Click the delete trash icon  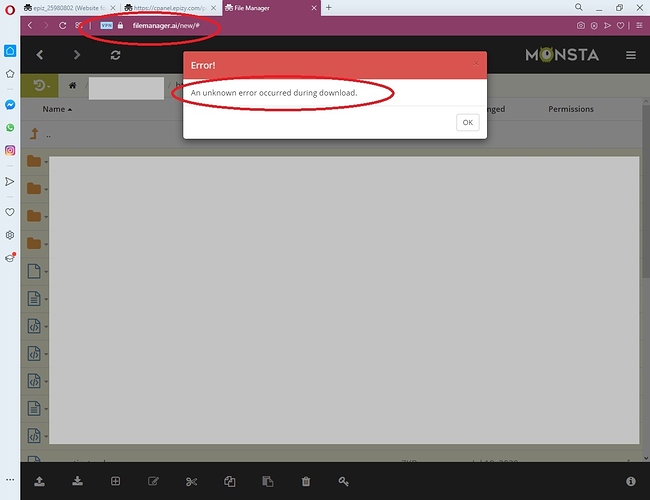(x=306, y=481)
